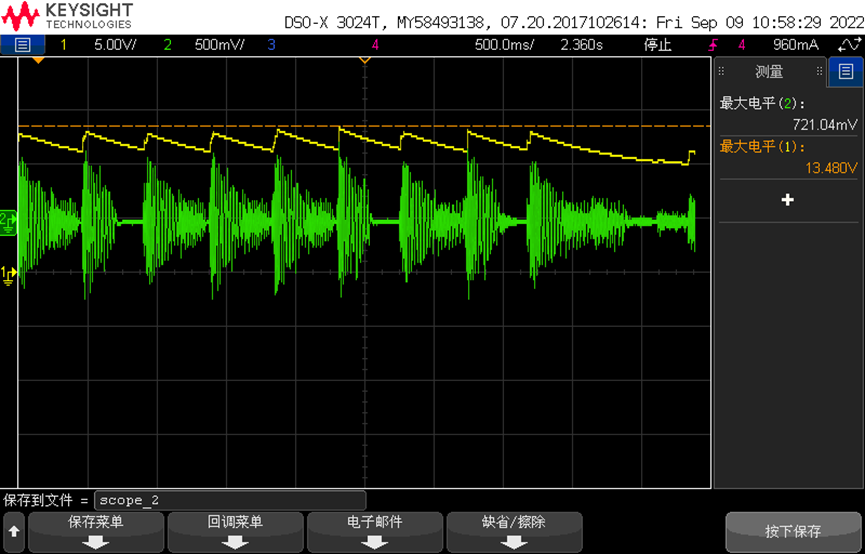Screen dimensions: 865x554
Task: Open the 保存菜单 softkey dropdown
Action: (96, 532)
